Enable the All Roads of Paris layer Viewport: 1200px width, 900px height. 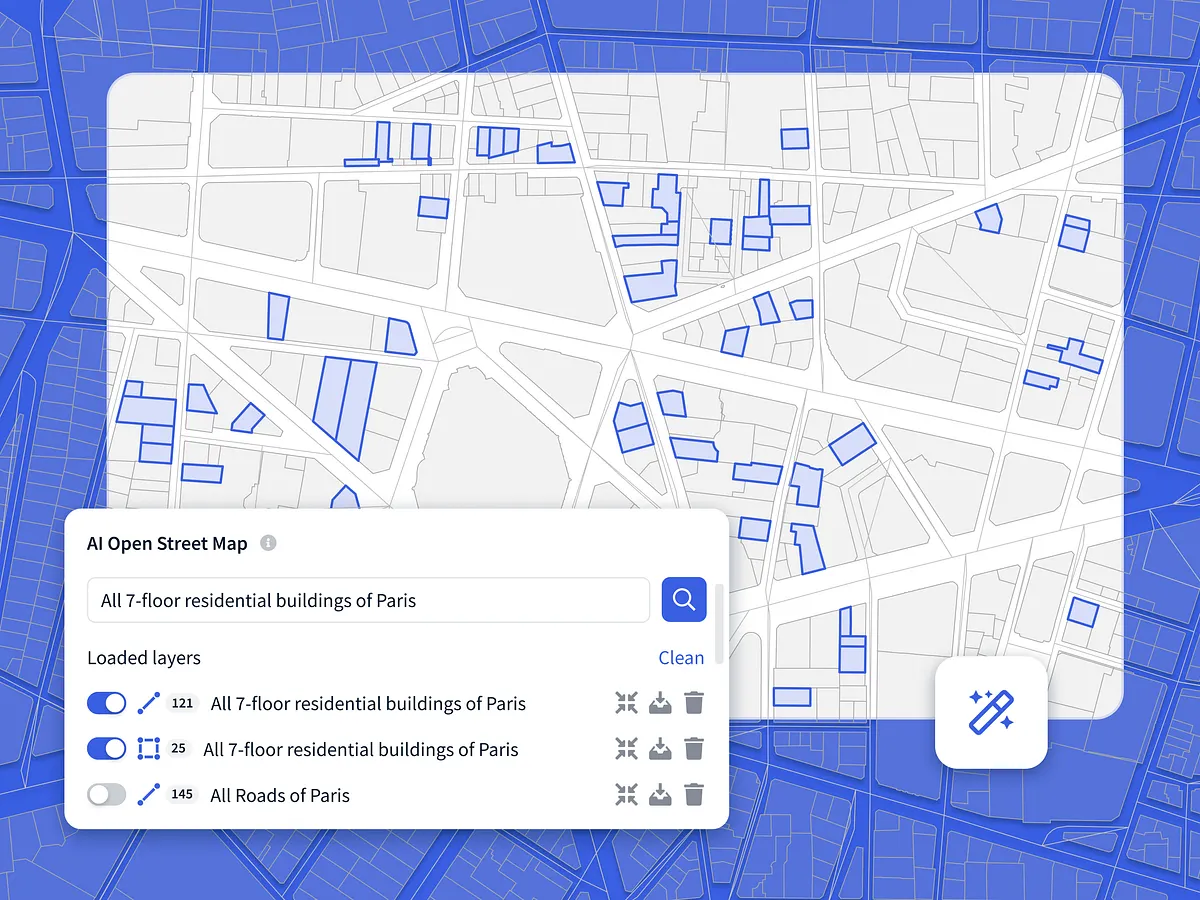[106, 795]
